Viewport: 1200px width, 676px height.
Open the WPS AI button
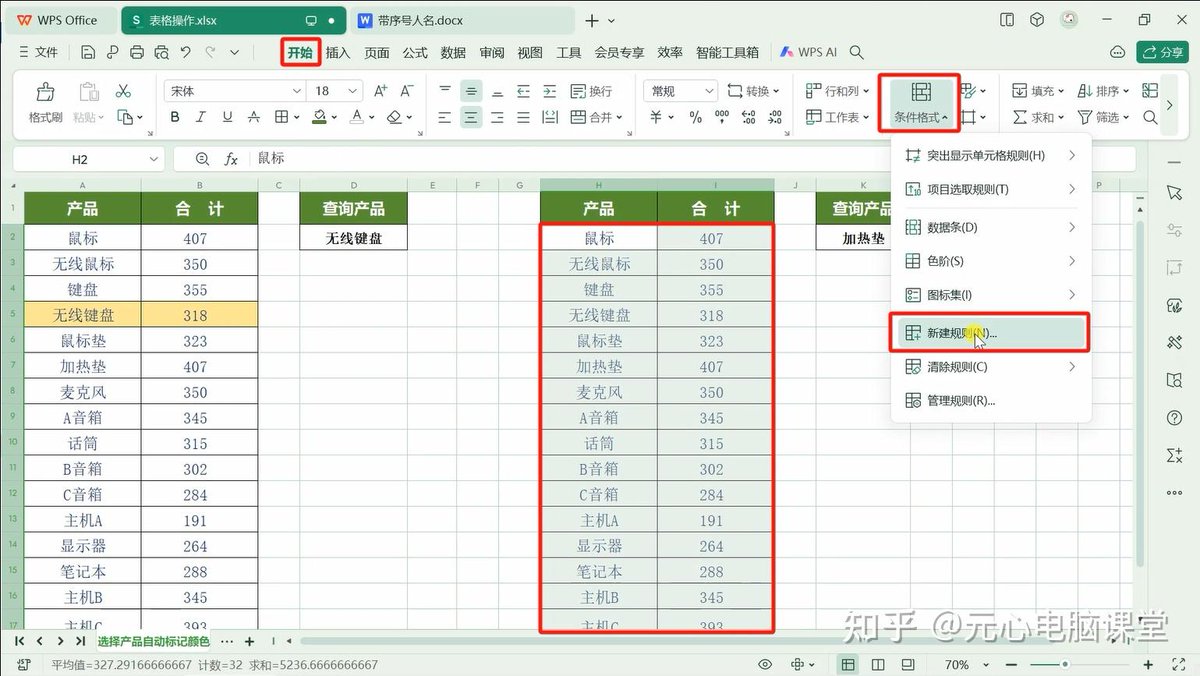coord(808,52)
